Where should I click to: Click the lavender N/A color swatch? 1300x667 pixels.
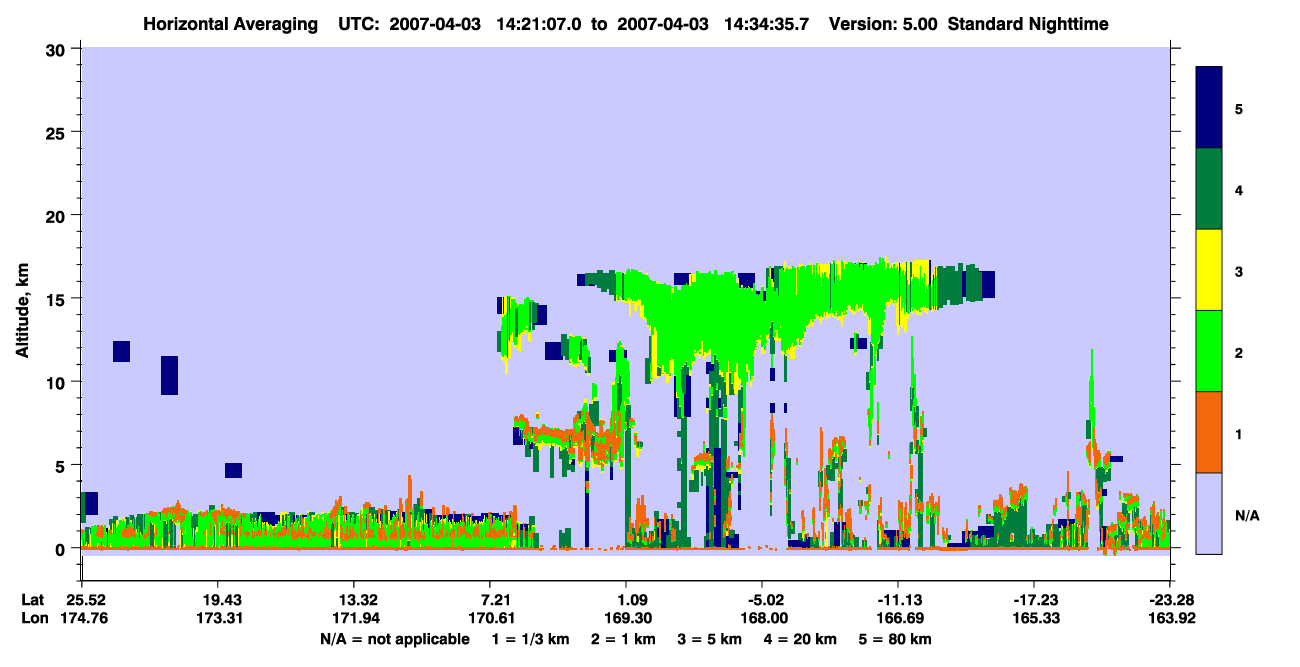(x=1209, y=513)
